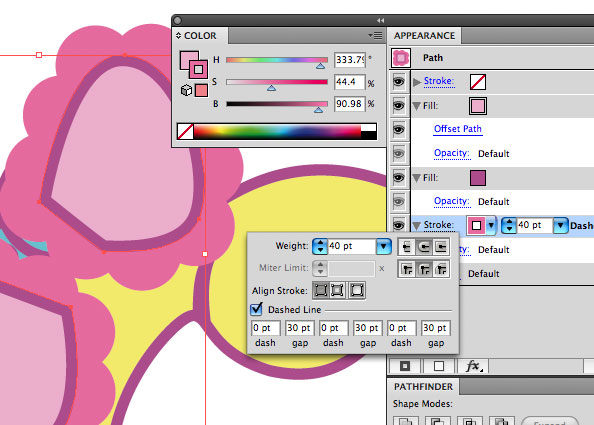The height and width of the screenshot is (425, 594).
Task: Select the butt cap icon
Action: point(406,247)
